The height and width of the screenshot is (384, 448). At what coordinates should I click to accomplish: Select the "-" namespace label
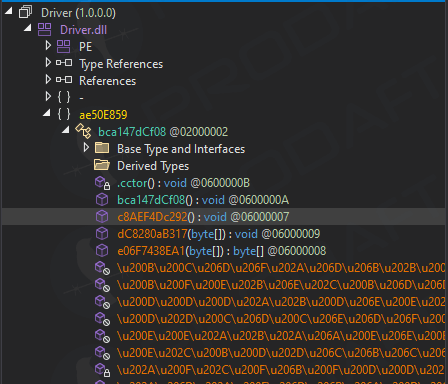click(81, 98)
